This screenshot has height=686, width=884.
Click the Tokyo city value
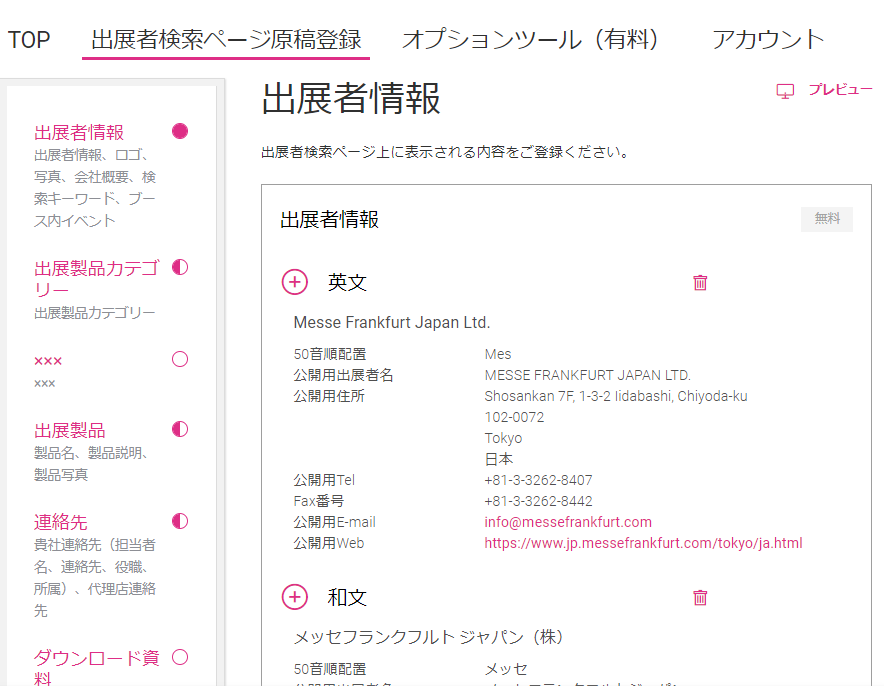pyautogui.click(x=503, y=438)
